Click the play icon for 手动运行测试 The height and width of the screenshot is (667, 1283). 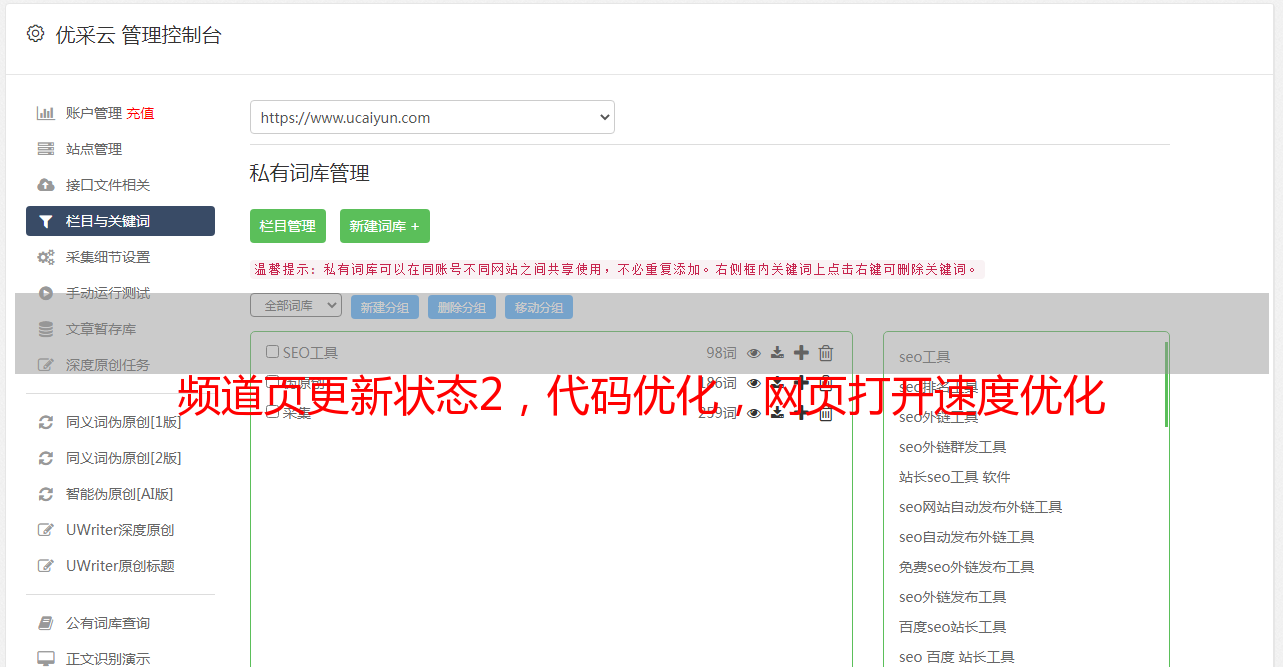46,293
